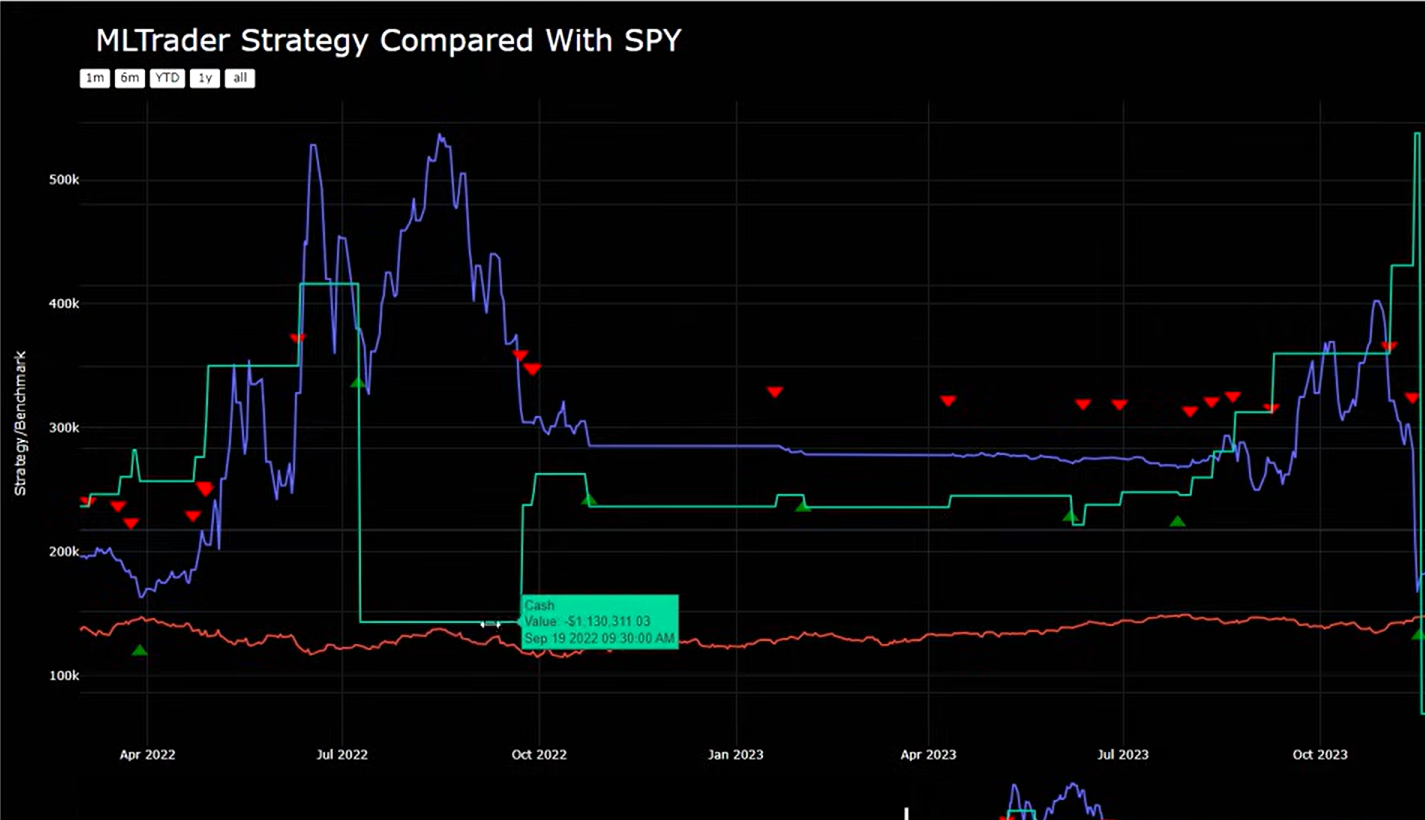This screenshot has height=820, width=1425.
Task: Click red sell triangle in April 2023
Action: pyautogui.click(x=948, y=401)
